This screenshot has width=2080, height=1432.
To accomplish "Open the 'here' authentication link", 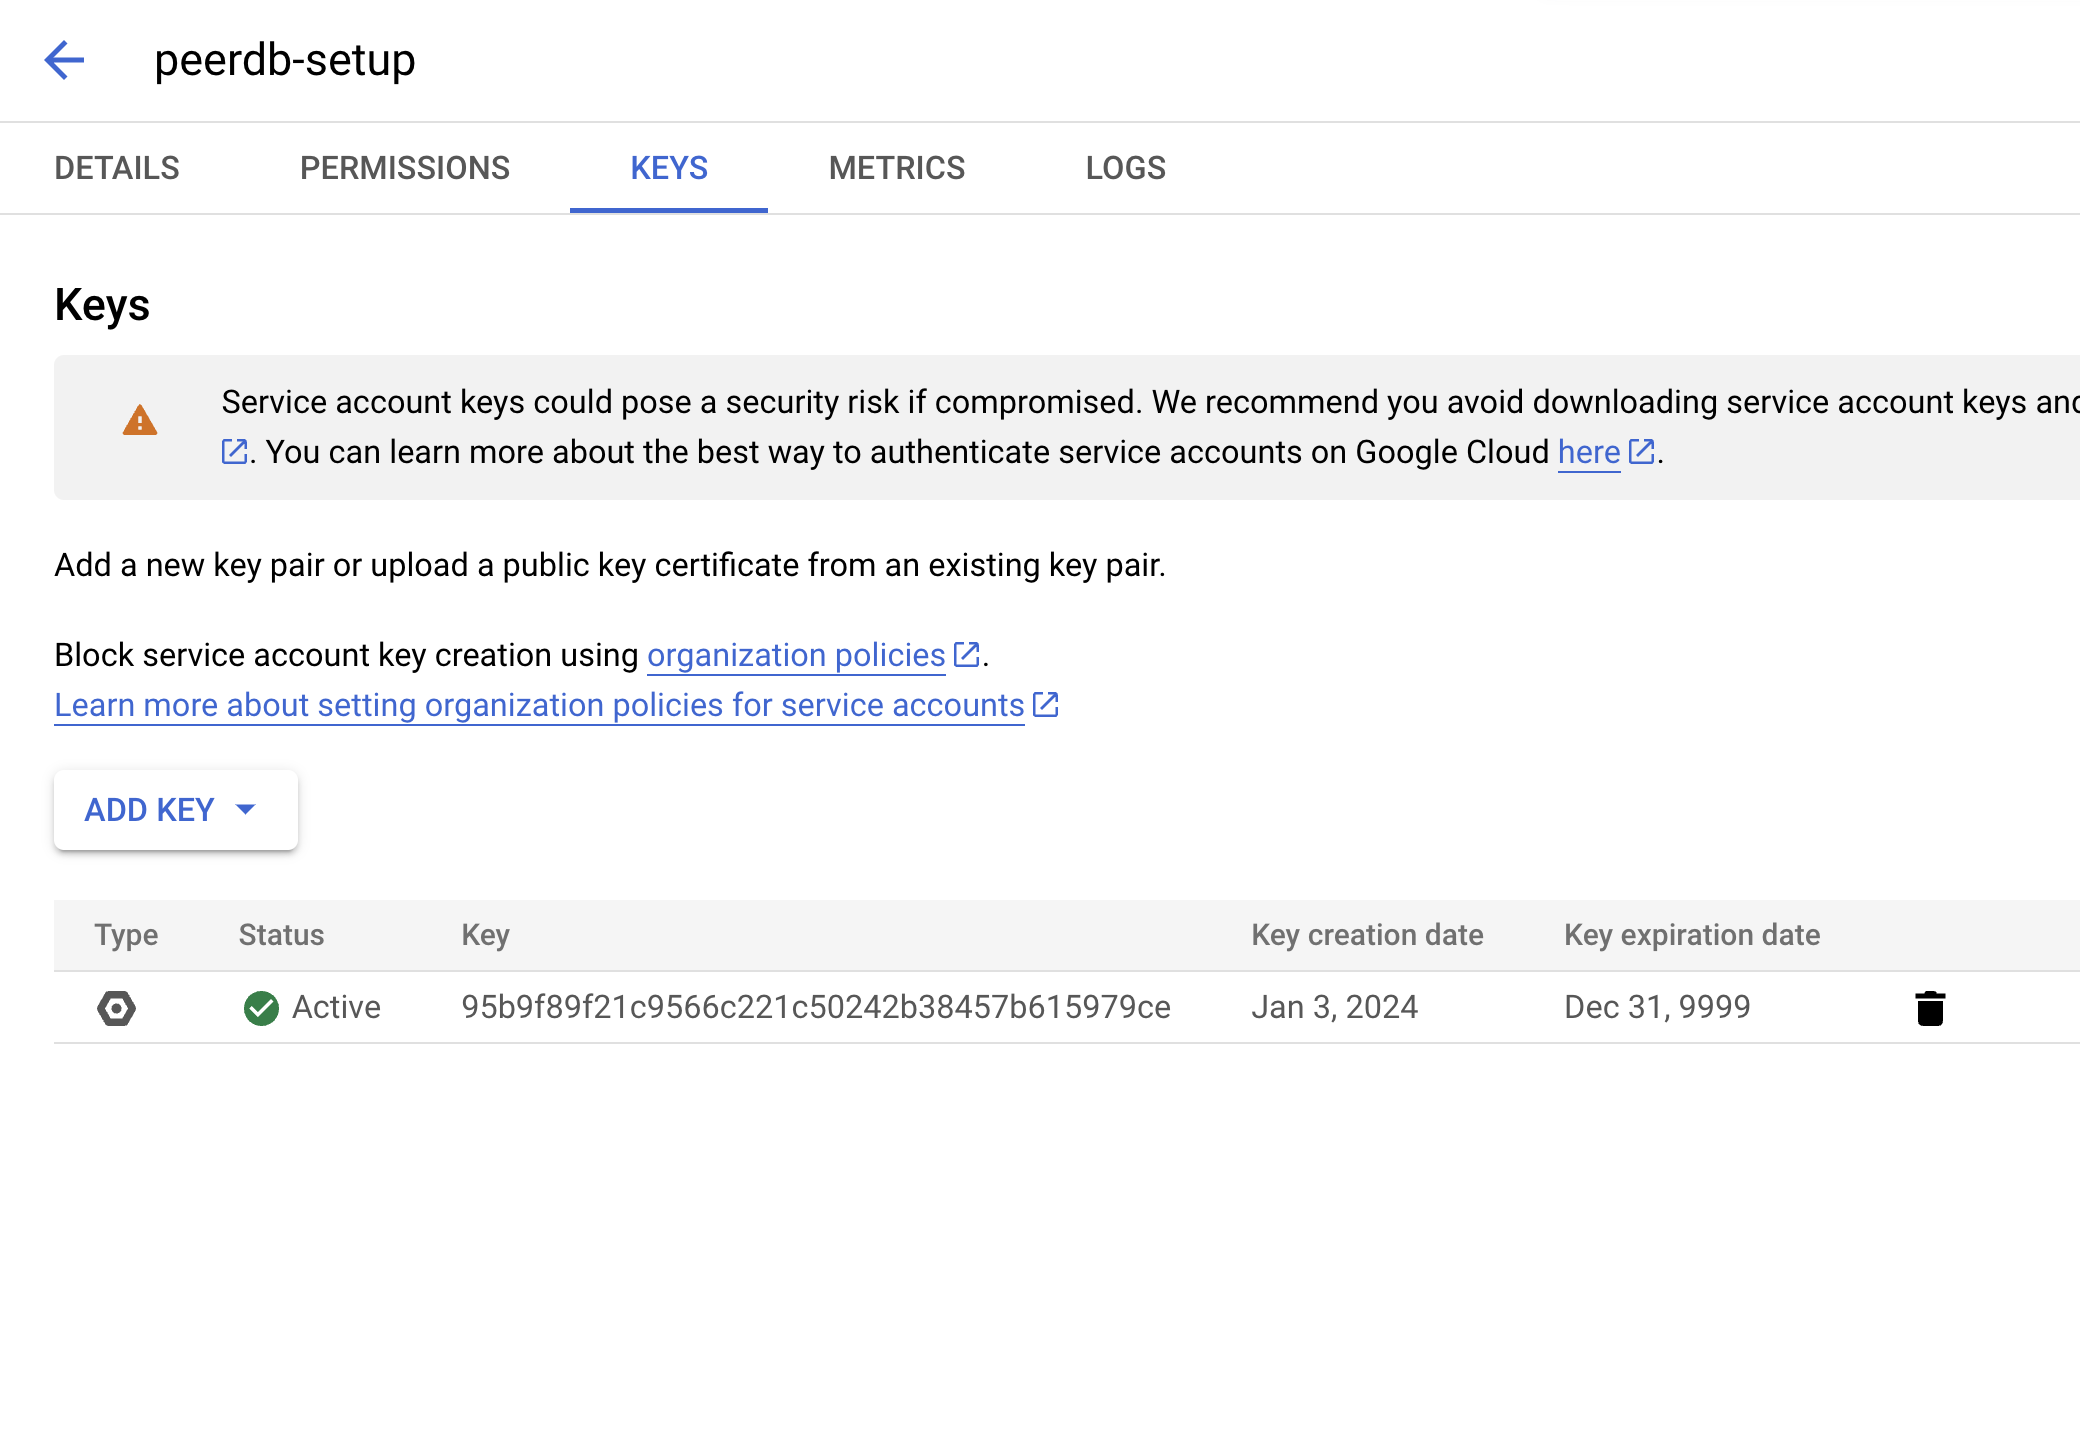I will point(1588,452).
